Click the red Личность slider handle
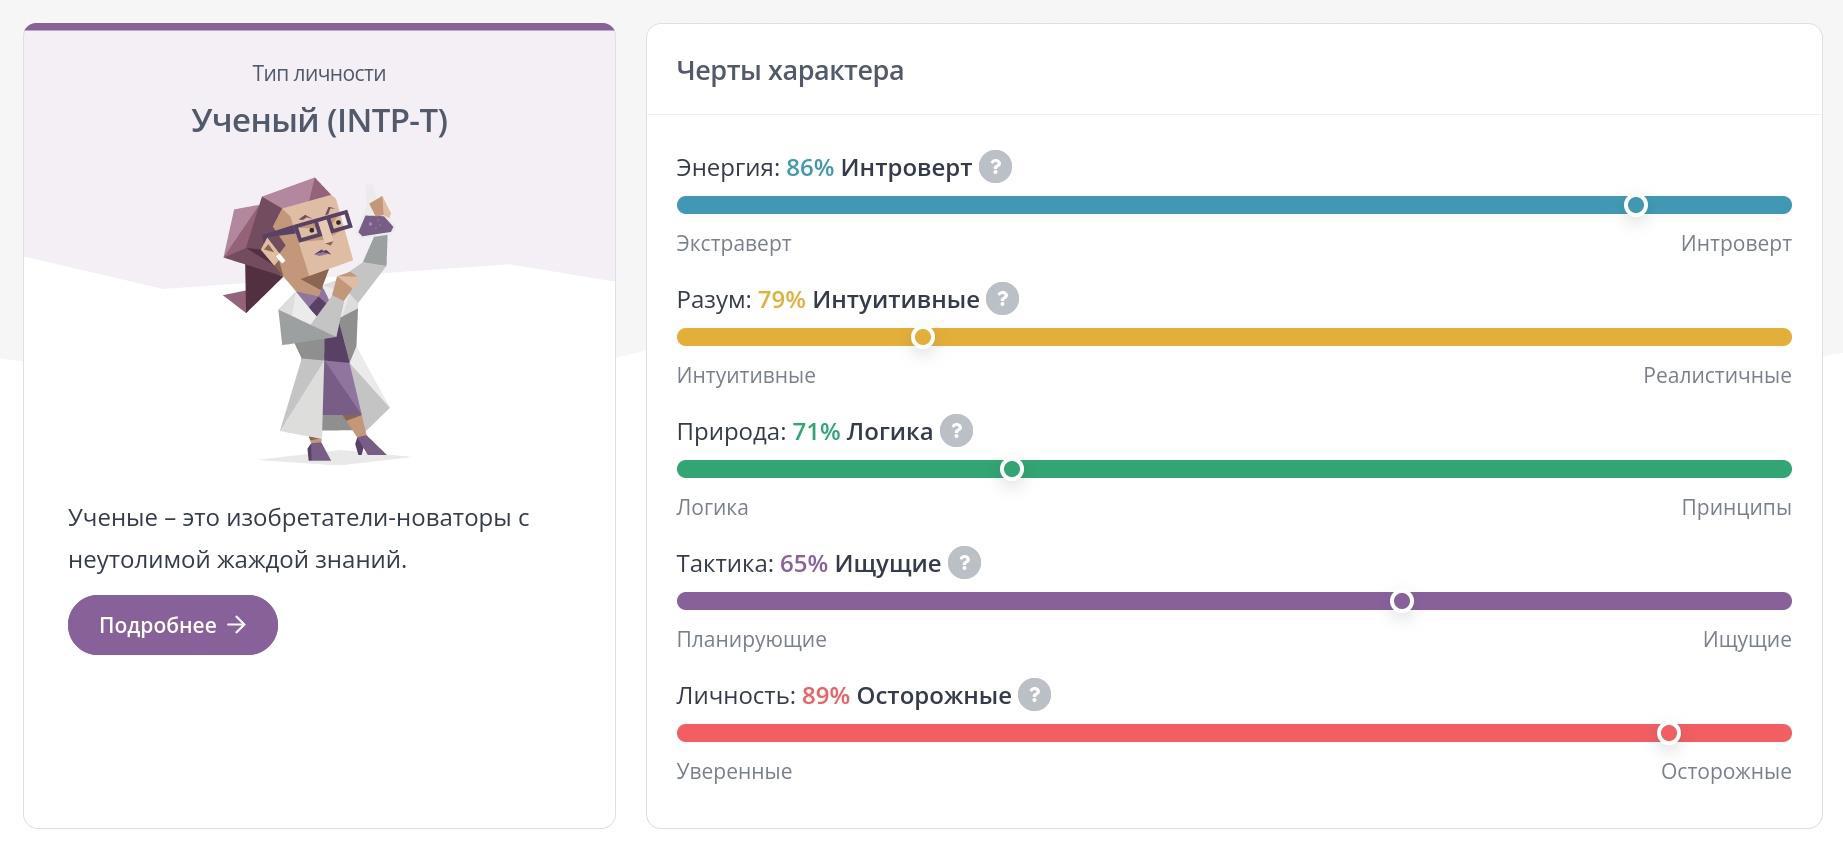This screenshot has width=1843, height=845. pyautogui.click(x=1668, y=733)
